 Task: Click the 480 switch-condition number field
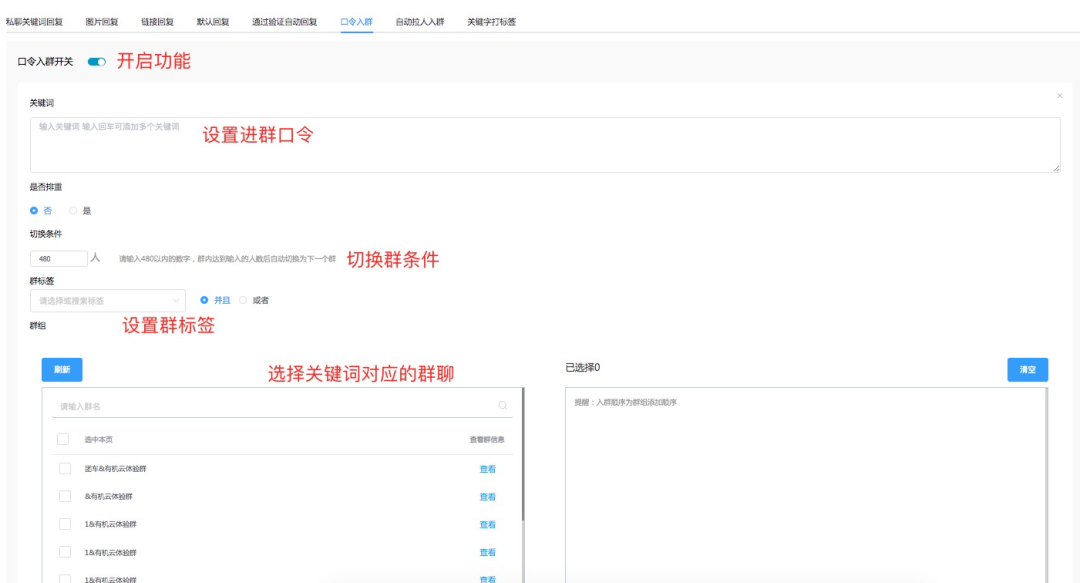pyautogui.click(x=58, y=258)
